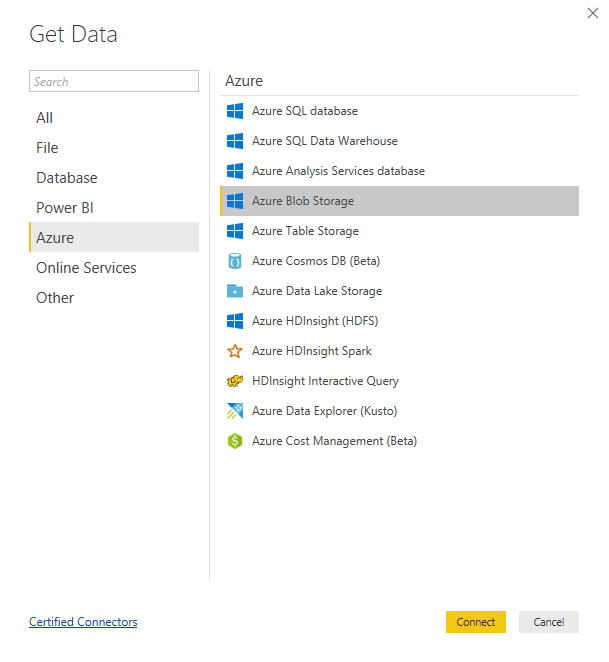Screen dimensions: 609x662
Task: Click the Azure Blob Storage icon
Action: pyautogui.click(x=235, y=201)
